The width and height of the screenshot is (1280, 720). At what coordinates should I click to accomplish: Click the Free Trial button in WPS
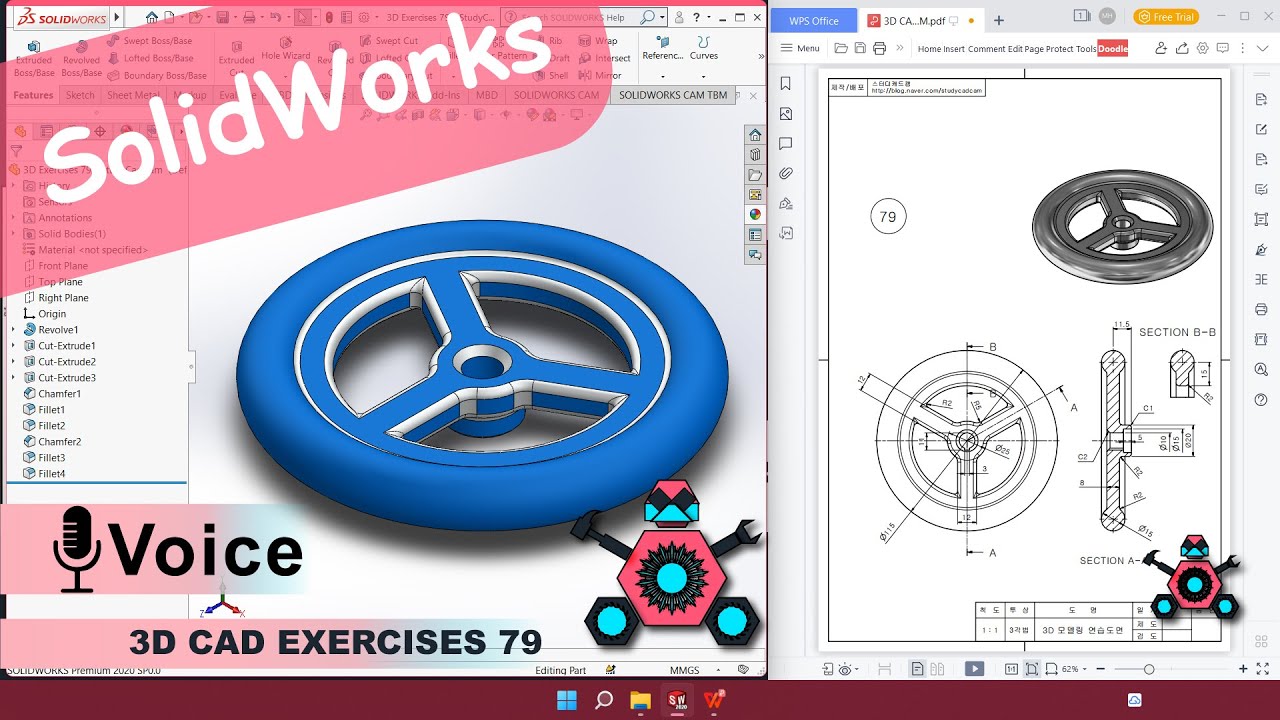click(1166, 17)
